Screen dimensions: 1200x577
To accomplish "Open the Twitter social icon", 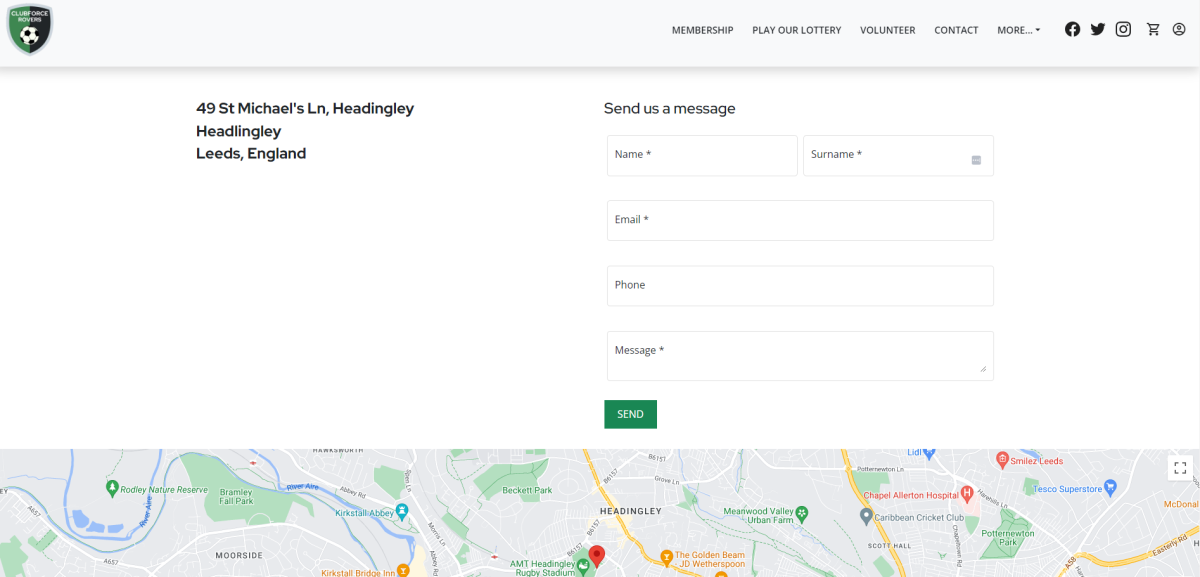I will [1098, 29].
